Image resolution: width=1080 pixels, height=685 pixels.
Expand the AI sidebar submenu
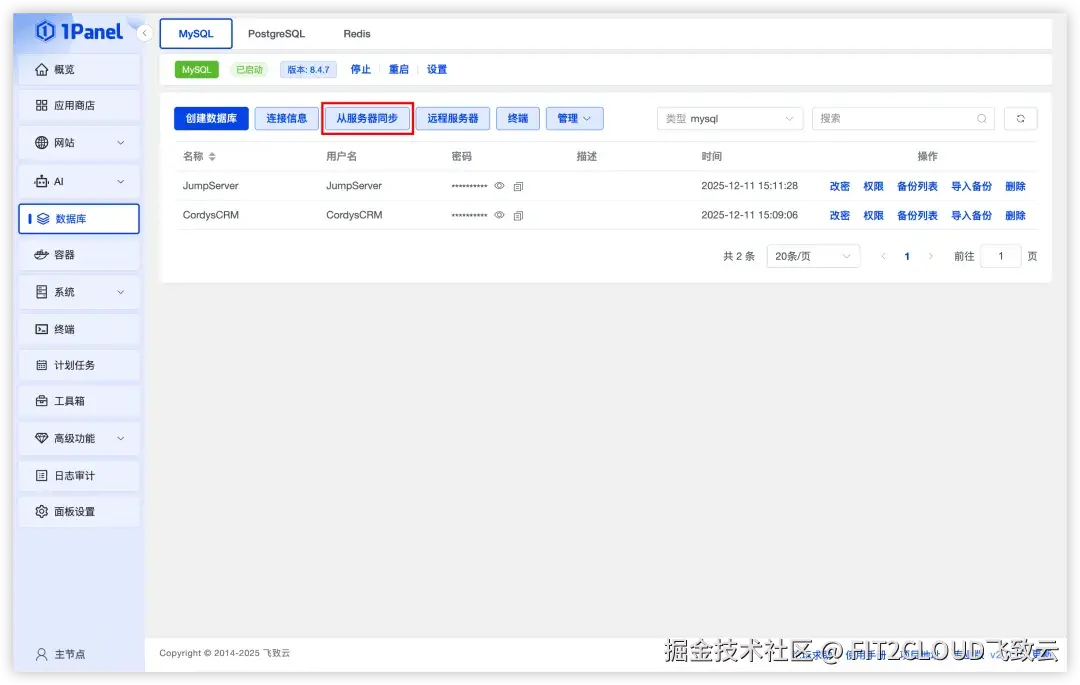(121, 181)
